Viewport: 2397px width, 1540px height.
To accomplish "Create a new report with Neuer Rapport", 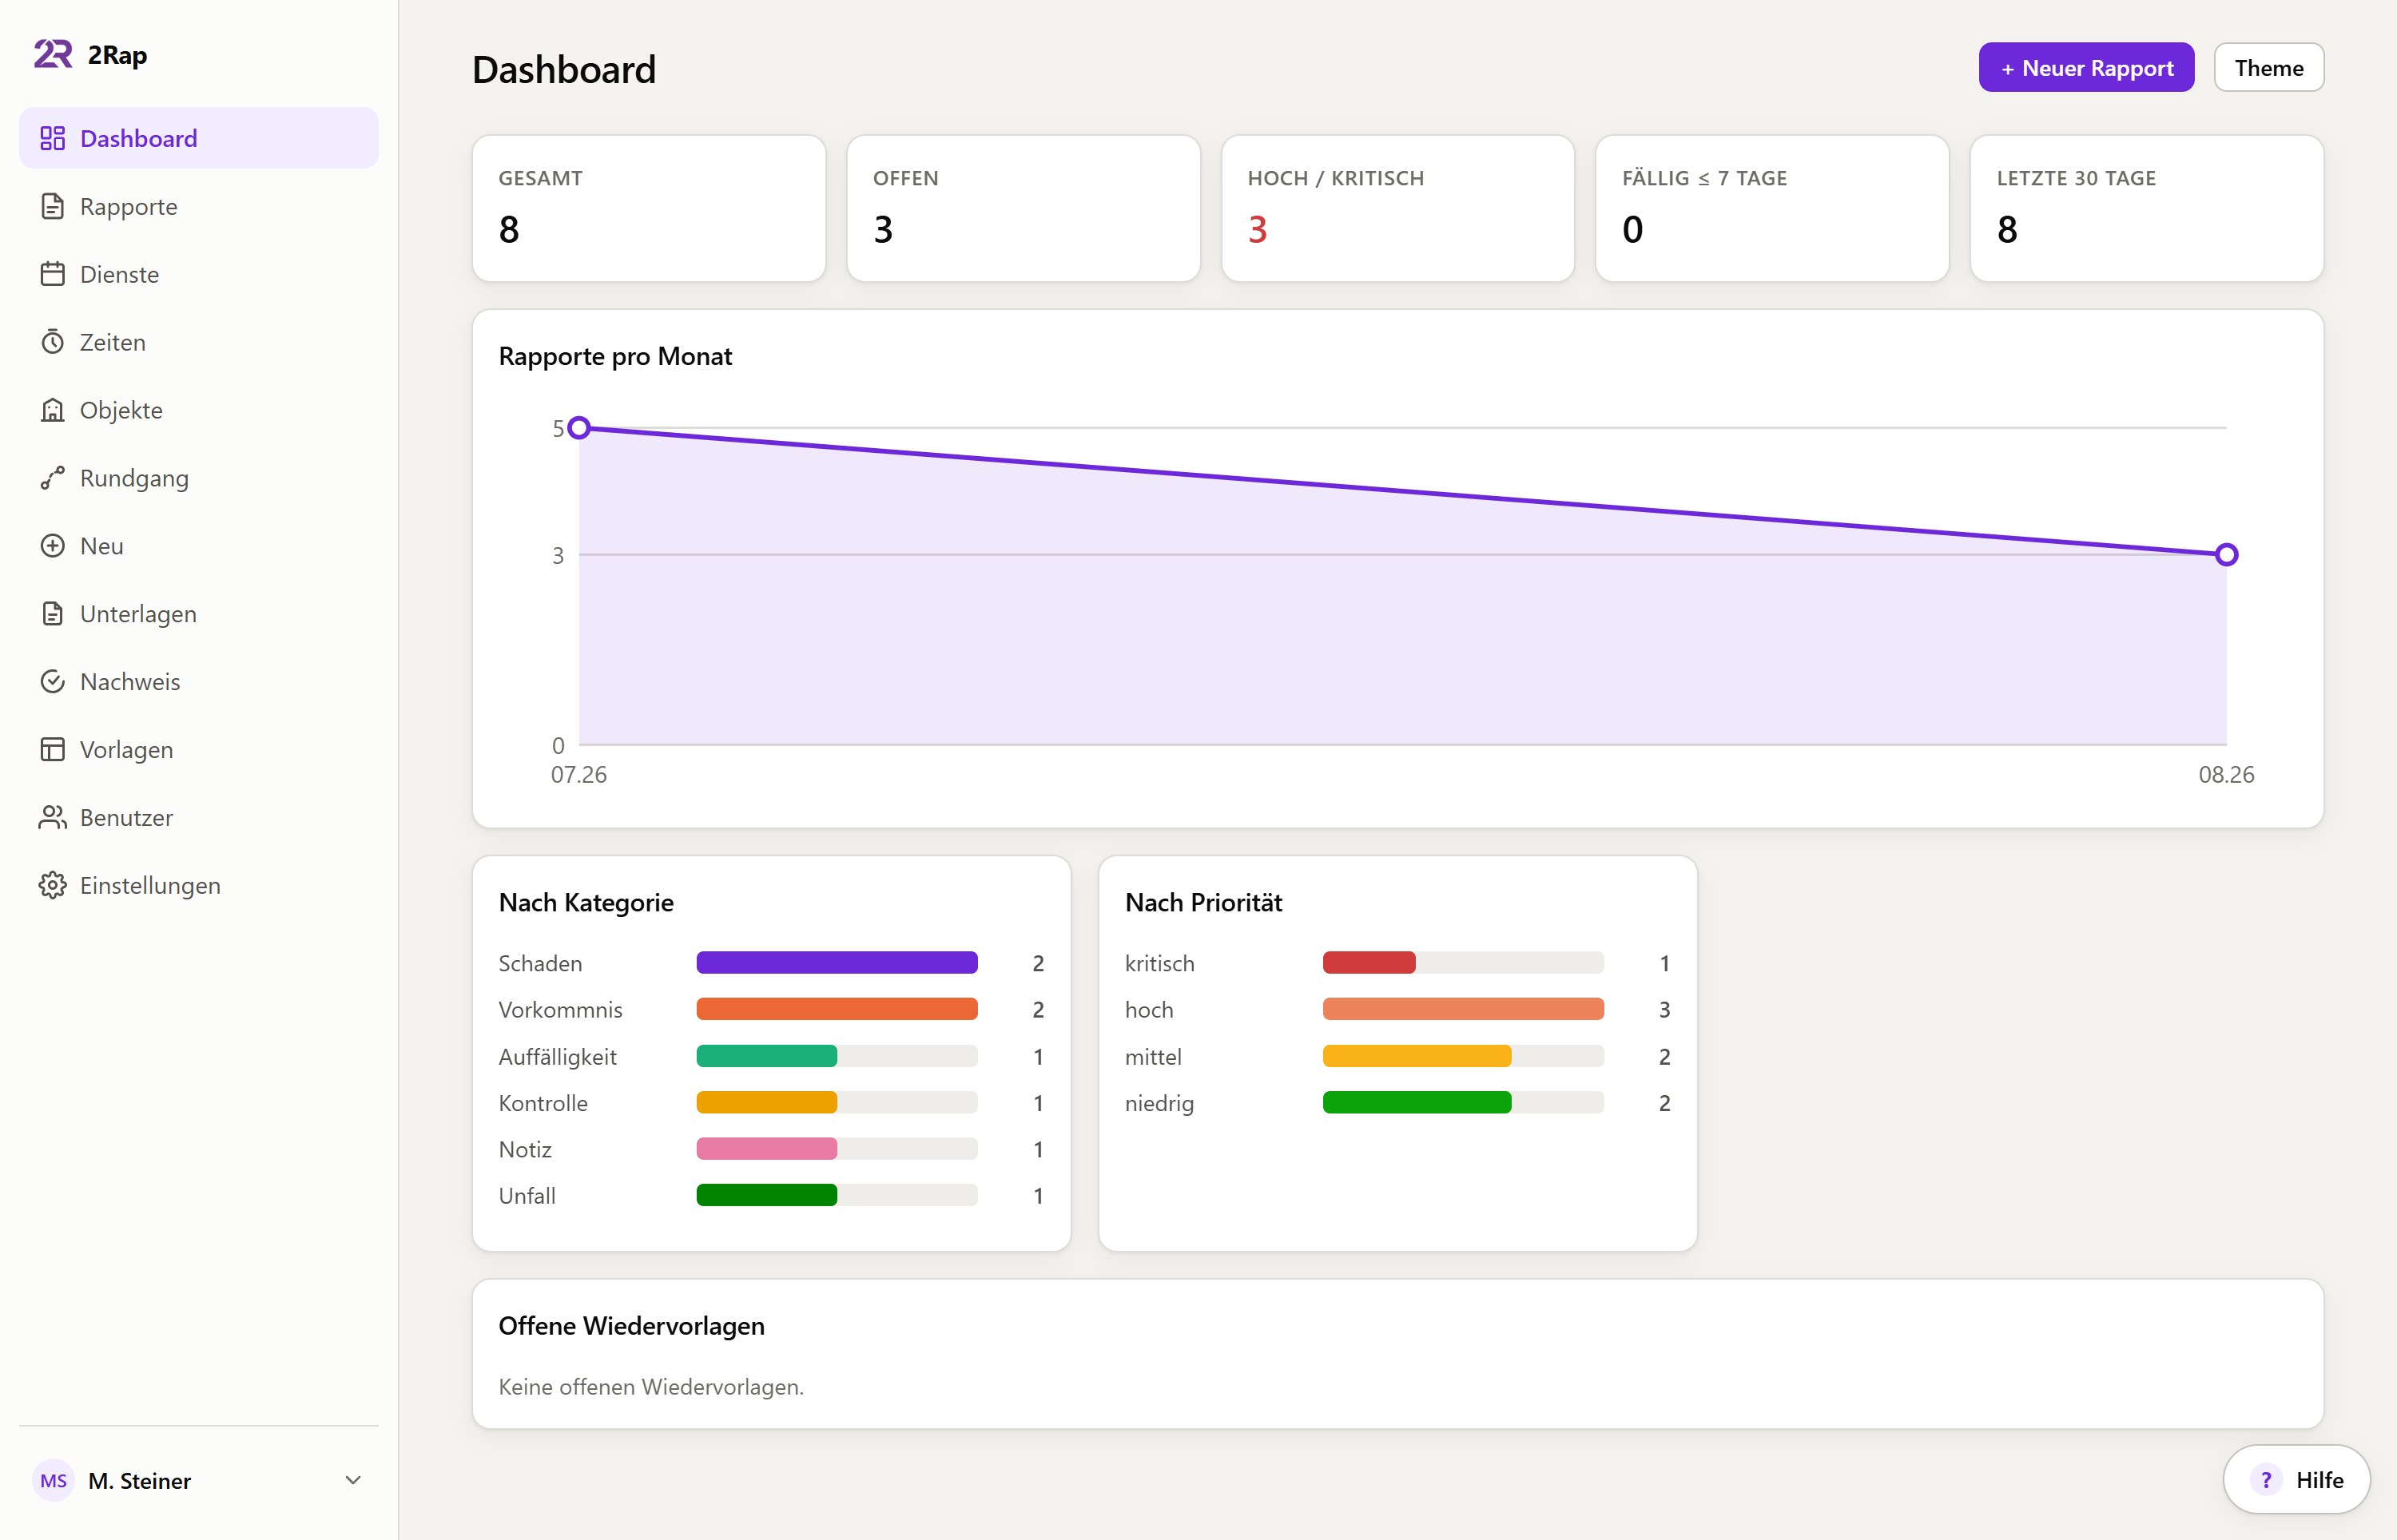I will pyautogui.click(x=2086, y=68).
